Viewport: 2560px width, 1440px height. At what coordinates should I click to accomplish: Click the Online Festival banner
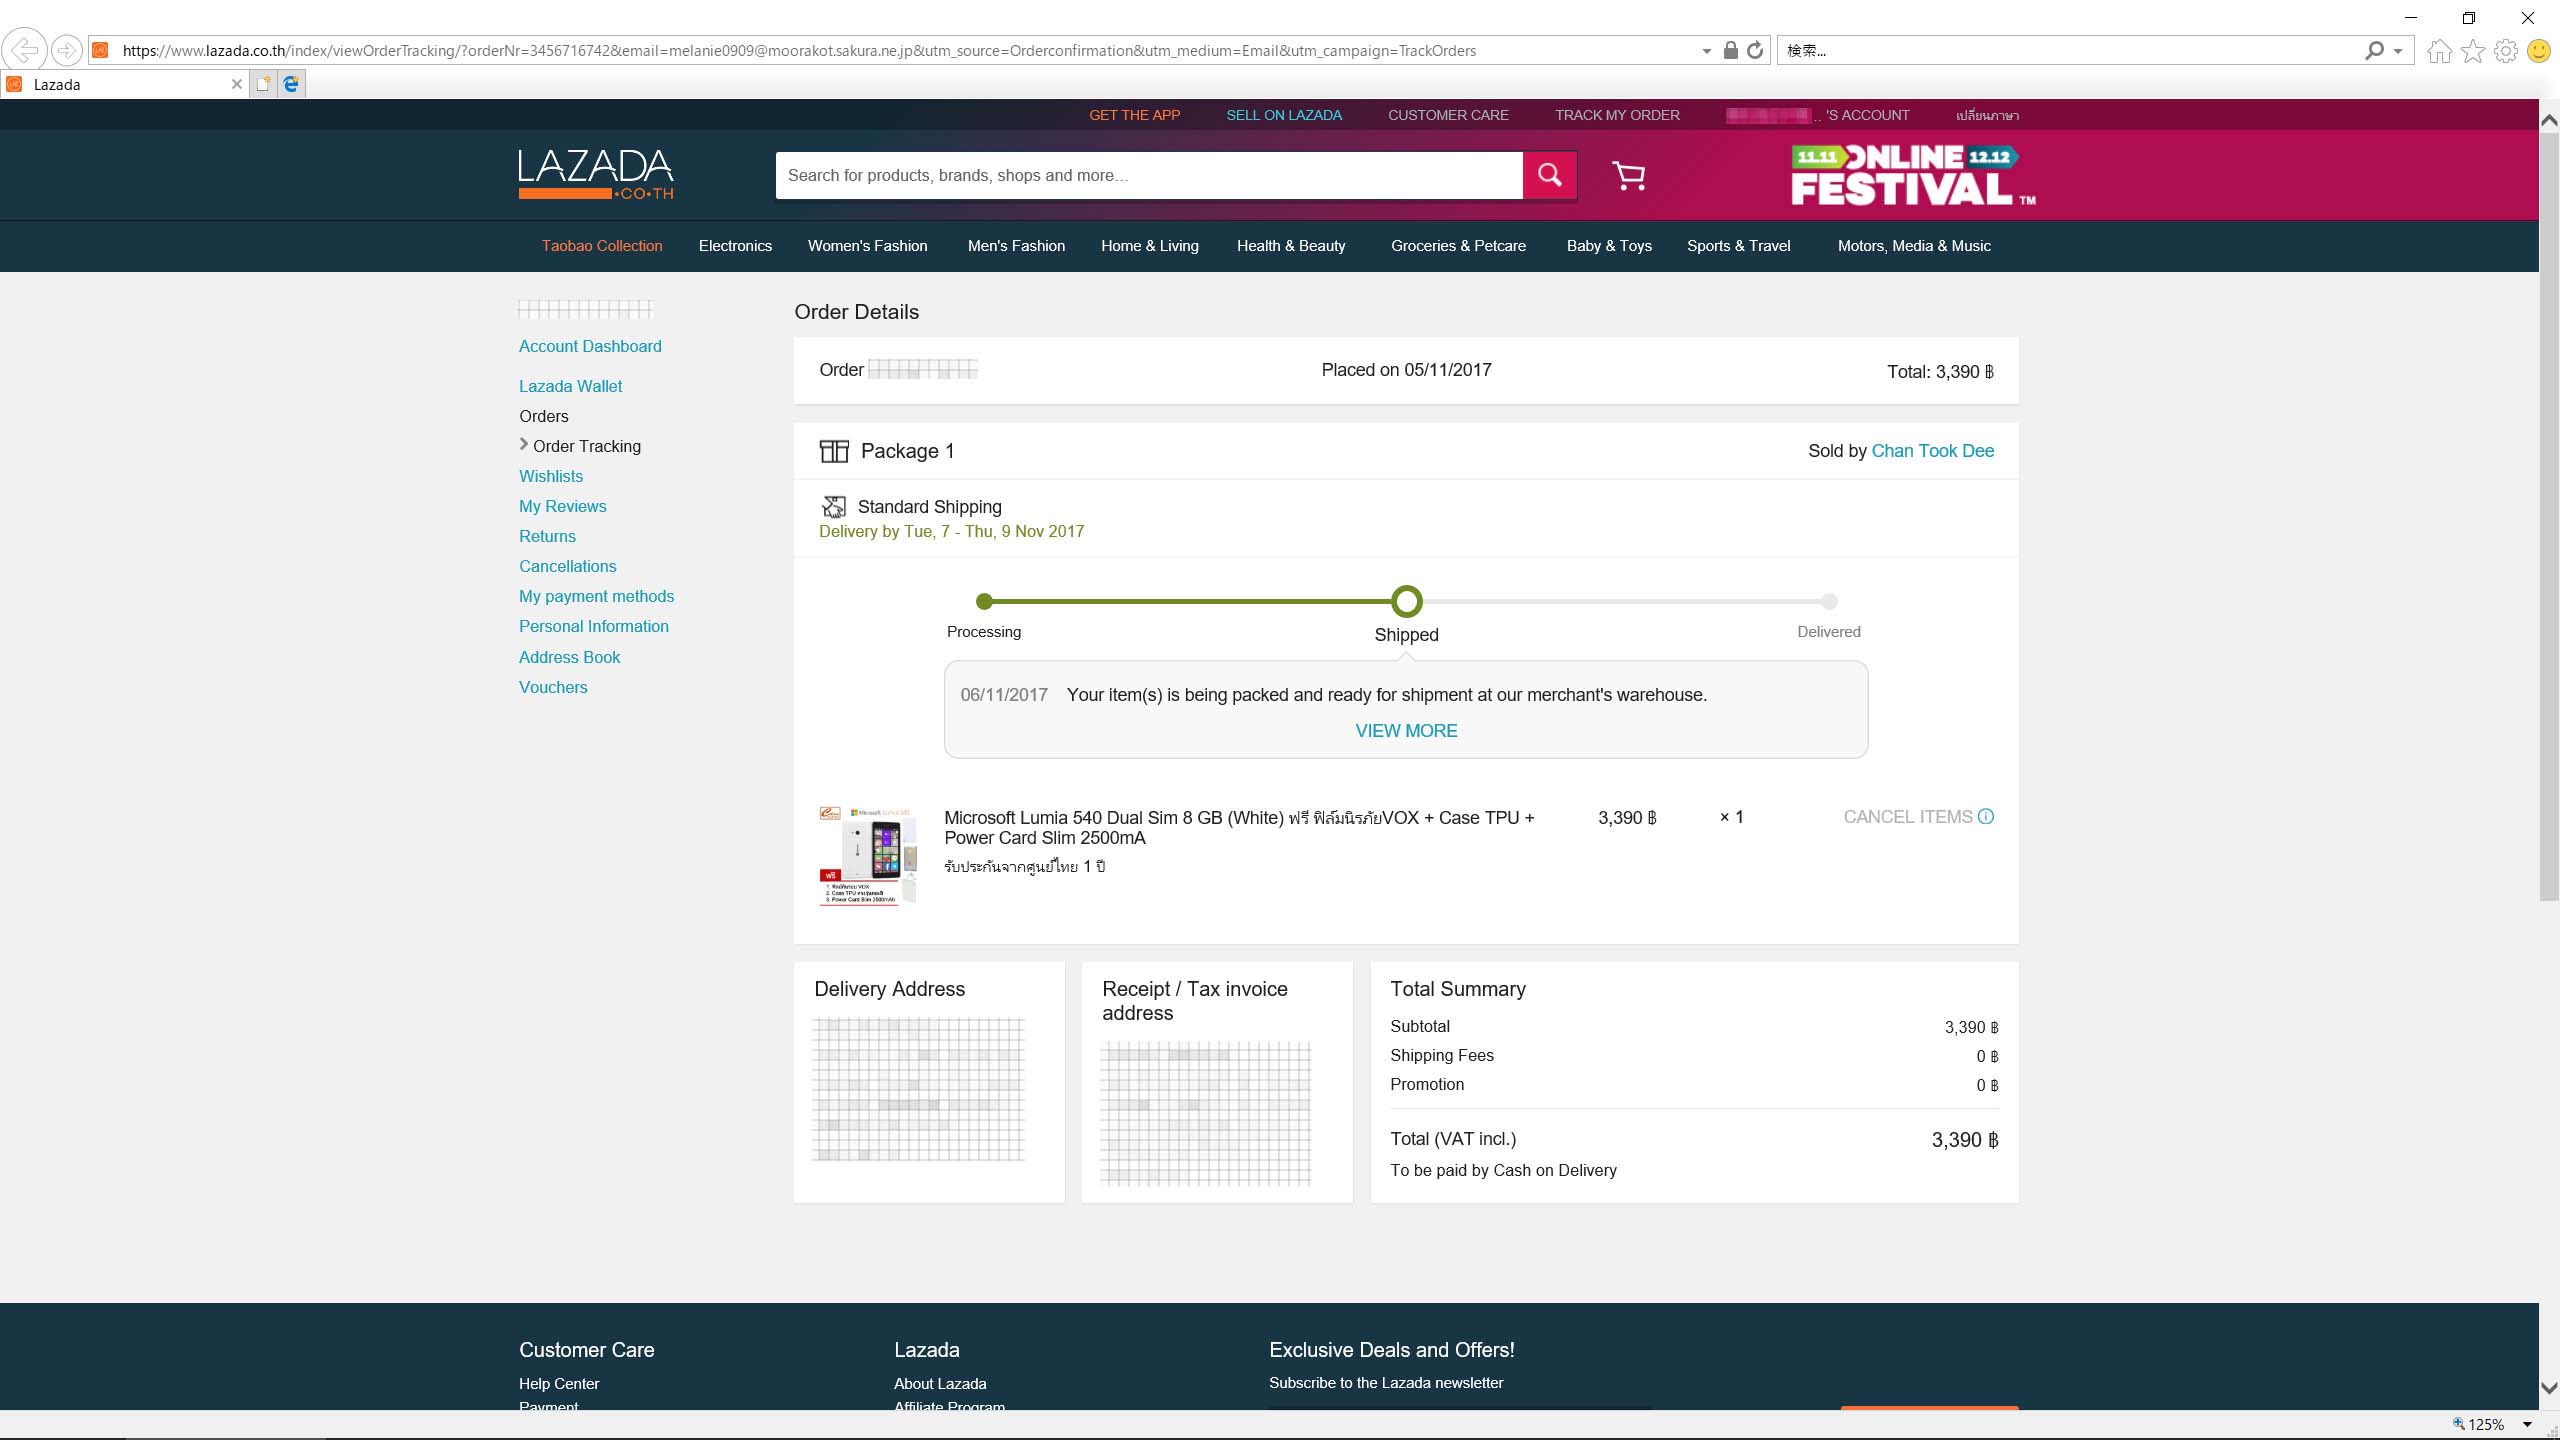click(1913, 175)
